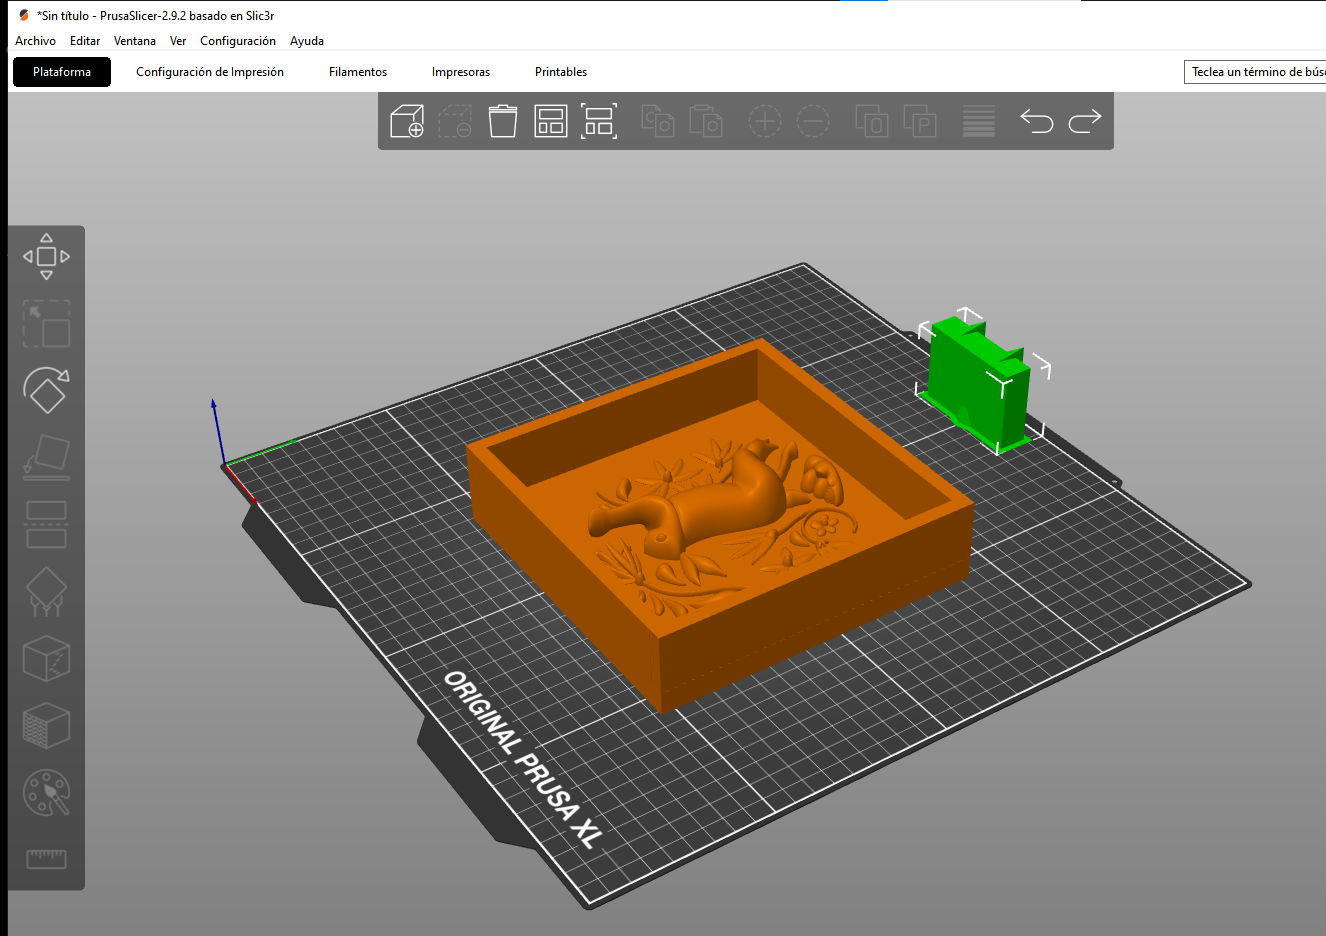Open the Paint-on supports tool

(x=46, y=592)
